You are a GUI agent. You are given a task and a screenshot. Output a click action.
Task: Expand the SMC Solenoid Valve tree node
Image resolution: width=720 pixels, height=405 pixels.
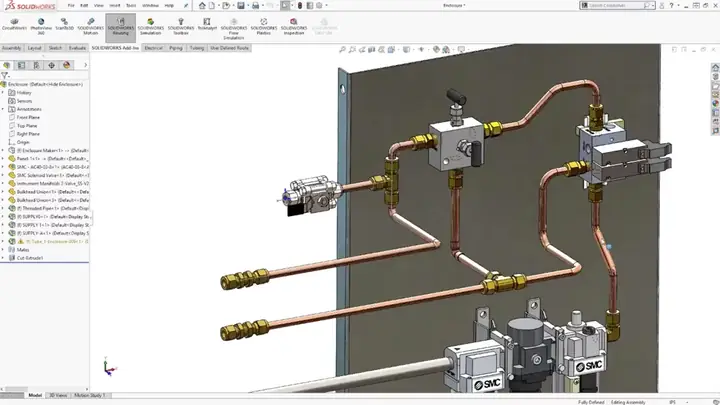3,175
